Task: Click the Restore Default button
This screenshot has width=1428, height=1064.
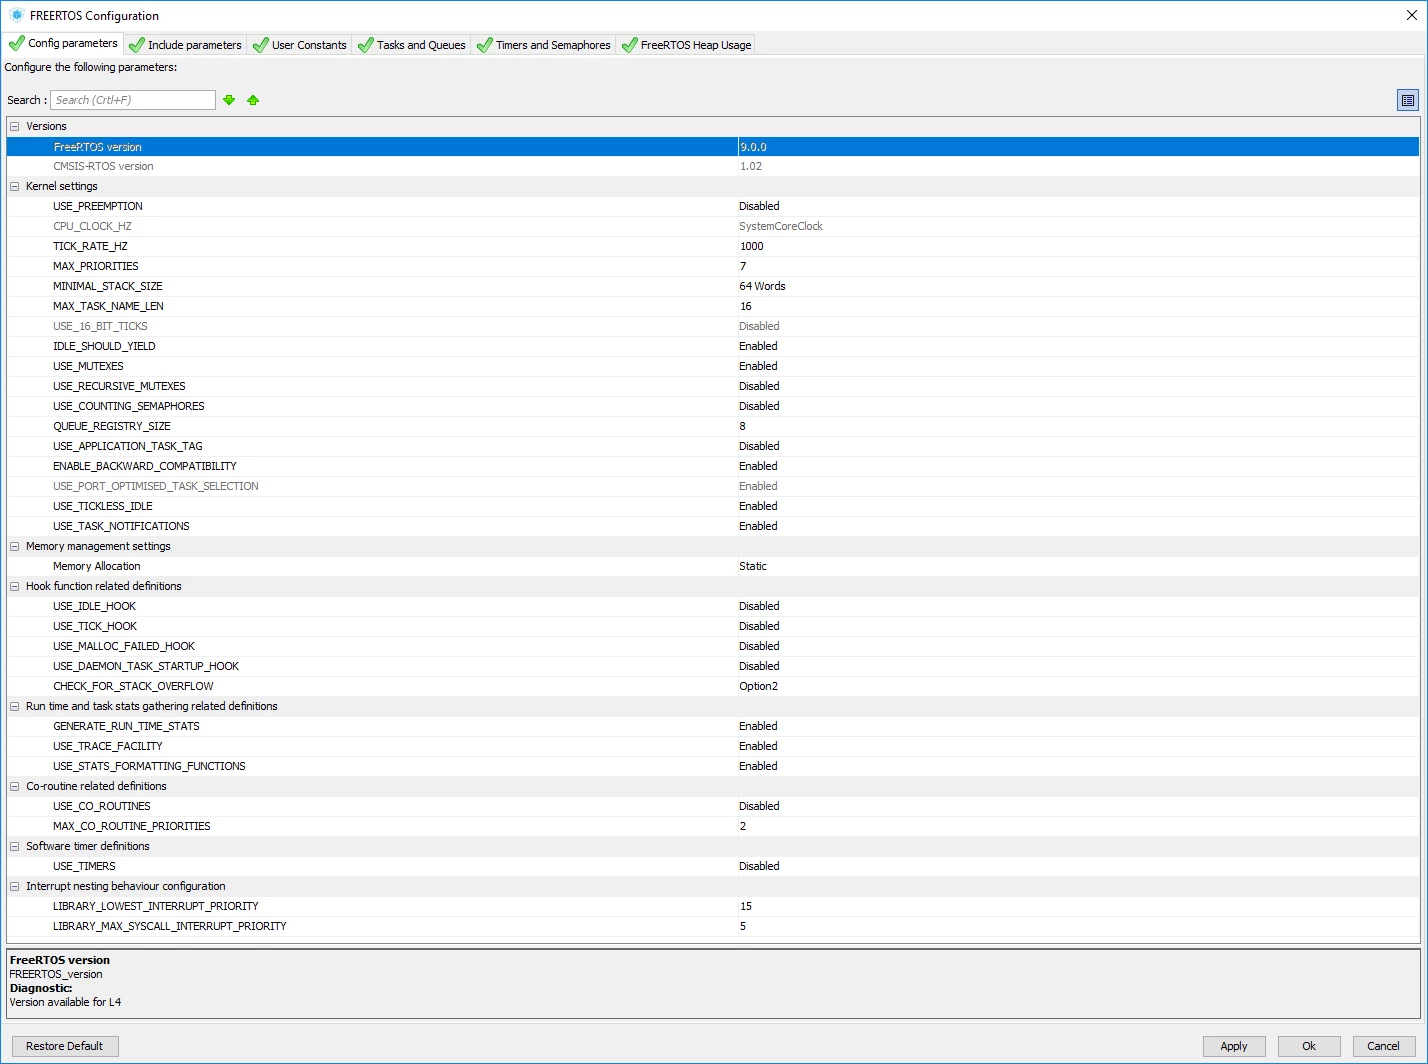Action: [x=65, y=1046]
